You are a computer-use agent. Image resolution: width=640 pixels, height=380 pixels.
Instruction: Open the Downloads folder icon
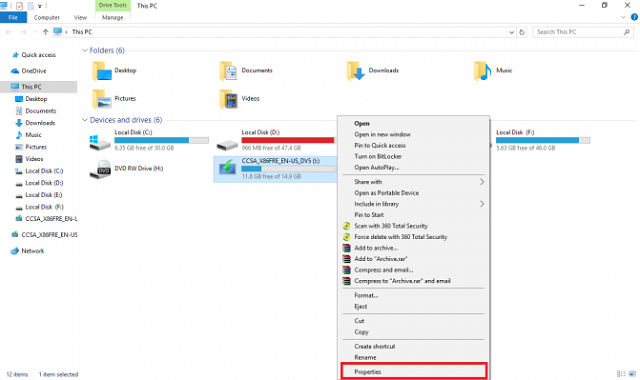coord(356,71)
